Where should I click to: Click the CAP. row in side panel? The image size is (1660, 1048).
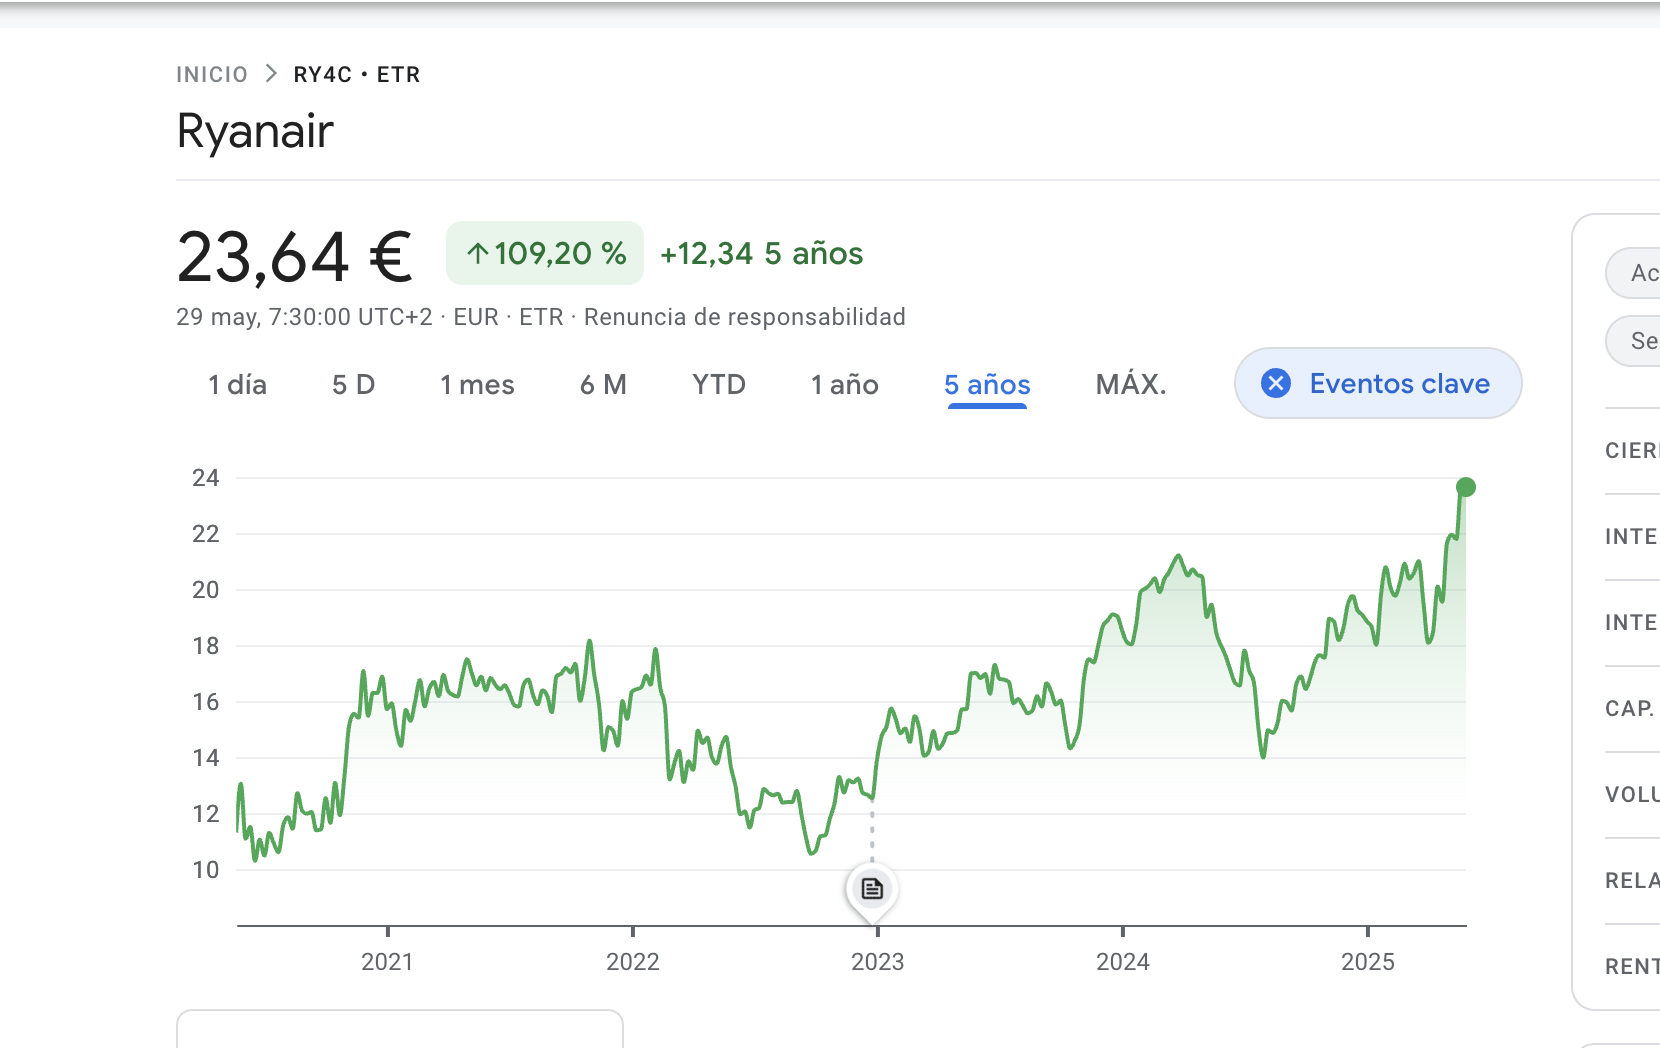(1632, 709)
